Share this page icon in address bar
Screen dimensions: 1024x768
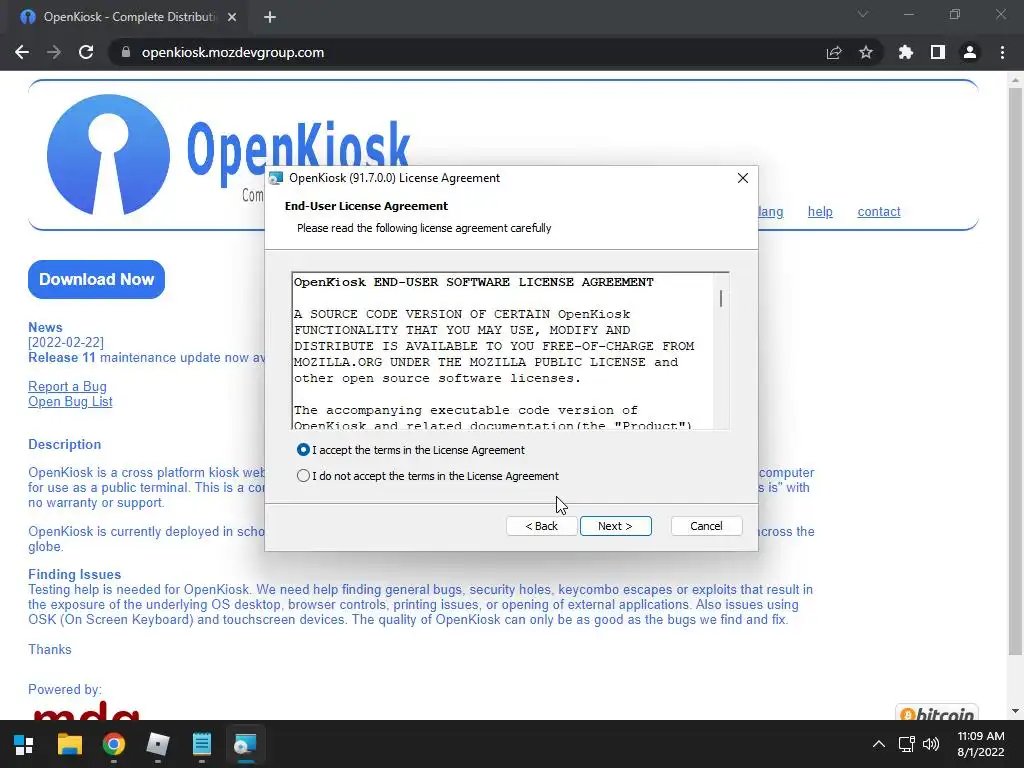pyautogui.click(x=834, y=52)
